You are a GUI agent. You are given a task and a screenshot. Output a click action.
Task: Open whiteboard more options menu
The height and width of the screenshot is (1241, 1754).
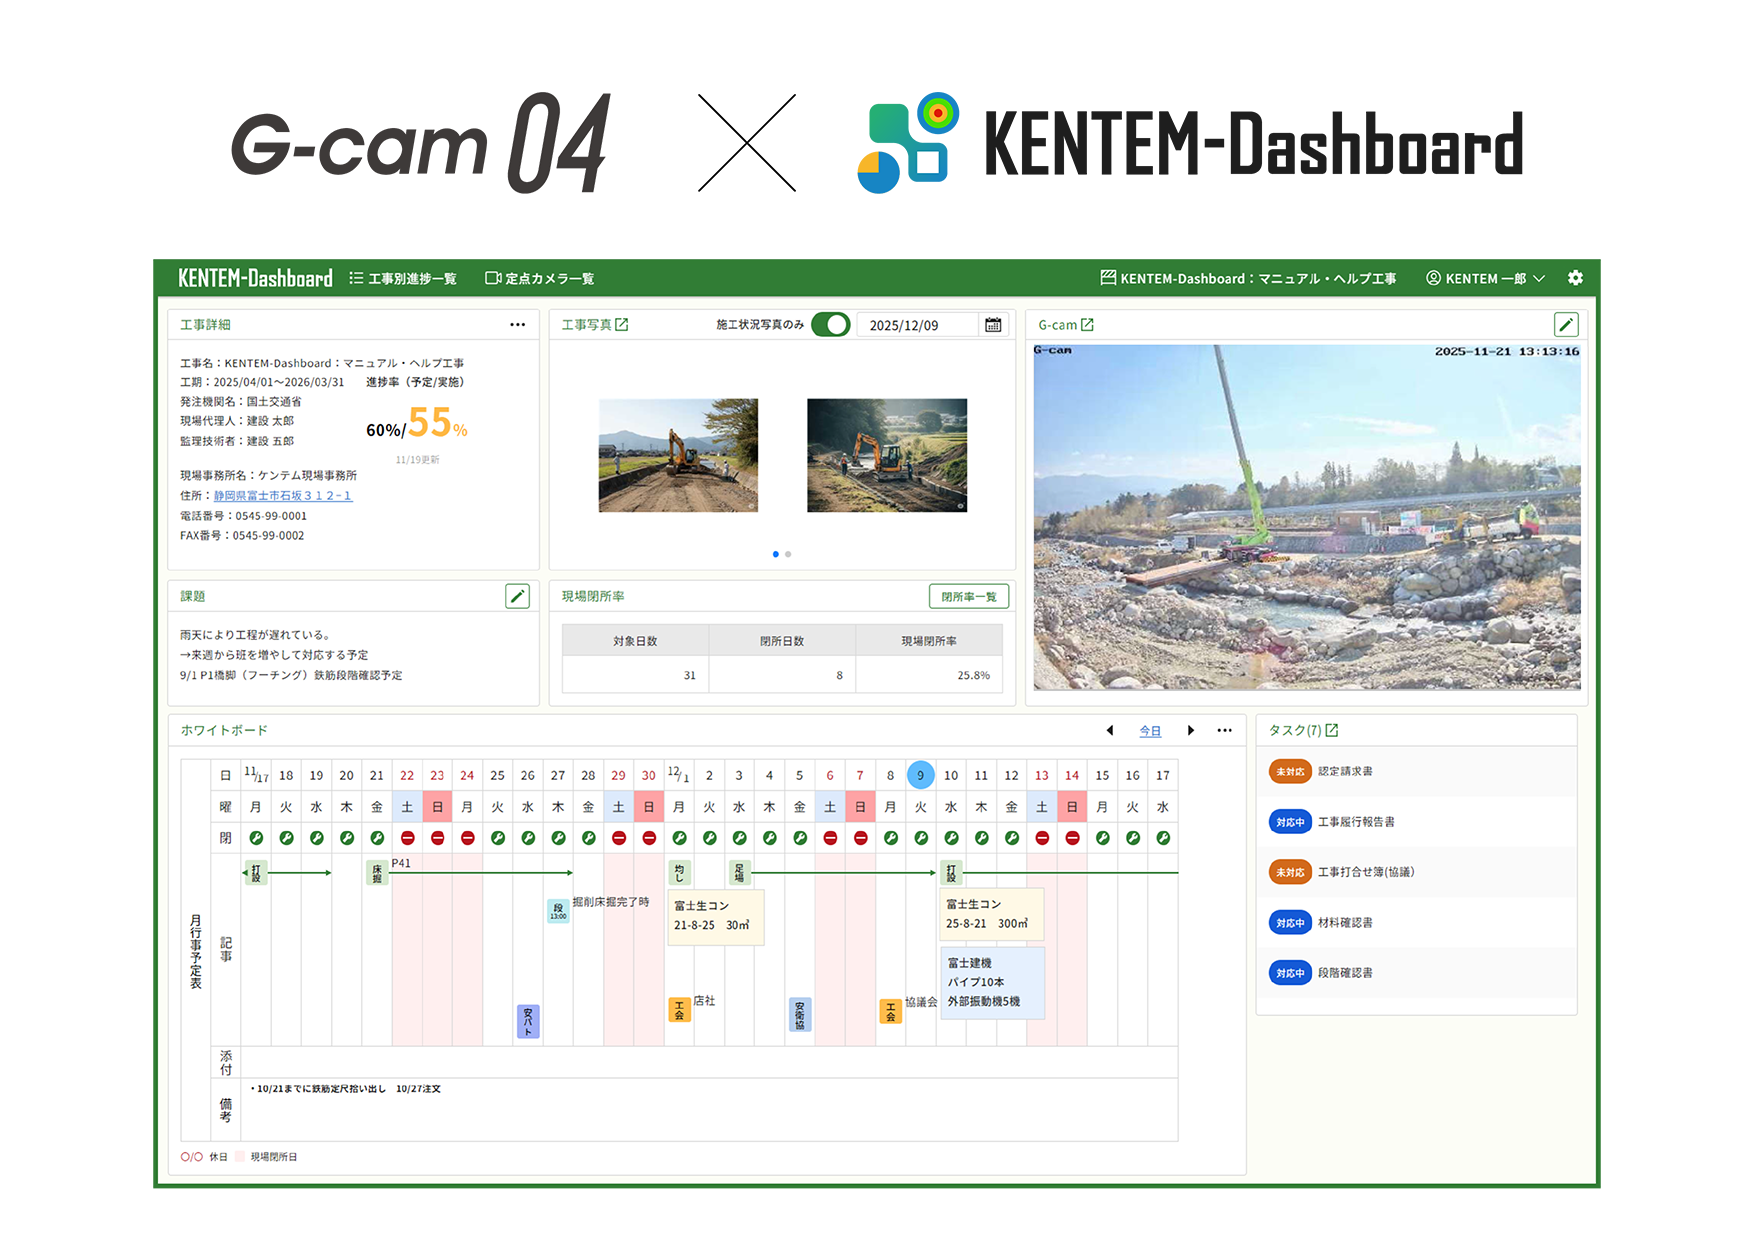[1224, 731]
